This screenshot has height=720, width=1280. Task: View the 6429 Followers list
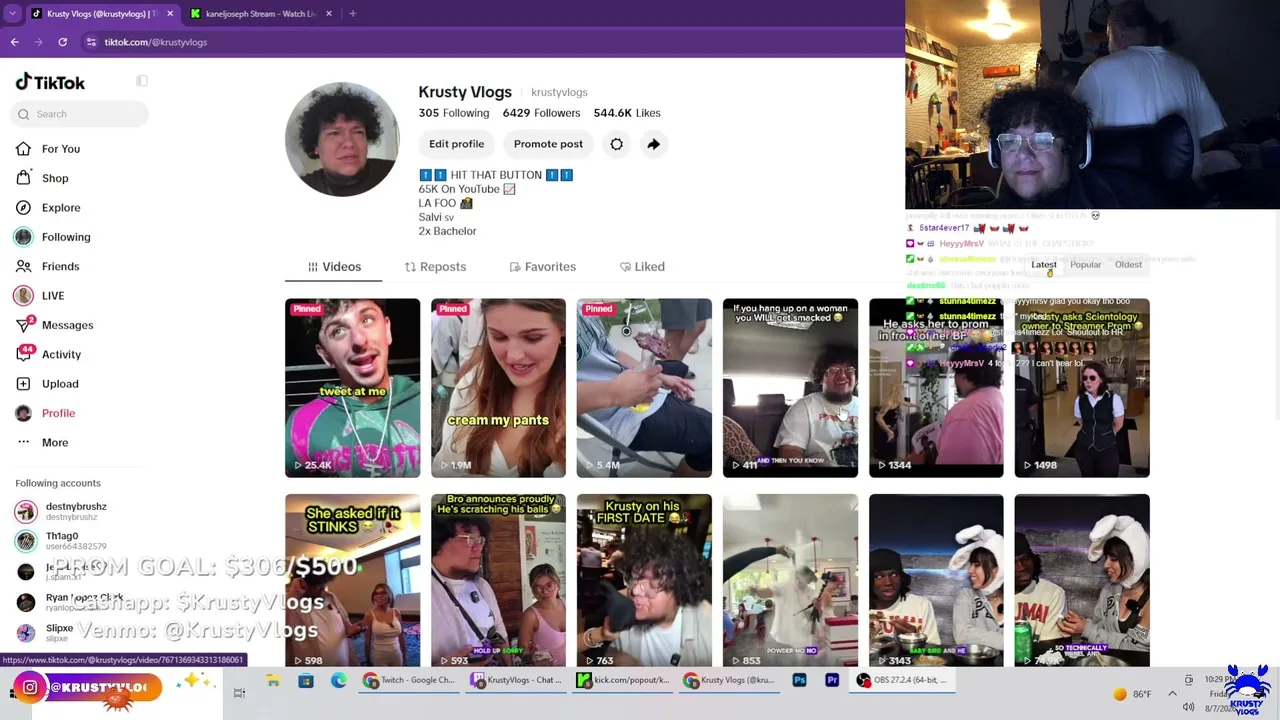click(x=541, y=113)
